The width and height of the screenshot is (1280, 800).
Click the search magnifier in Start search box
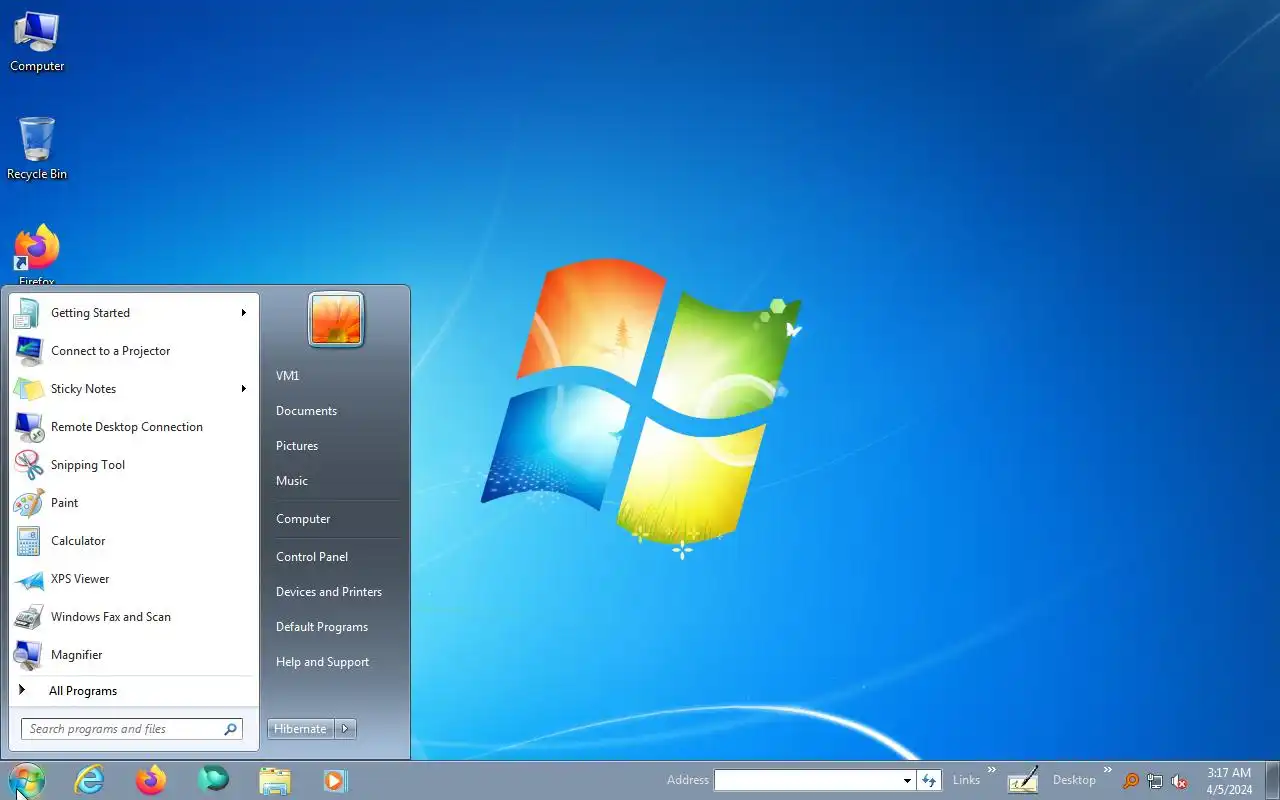click(230, 729)
